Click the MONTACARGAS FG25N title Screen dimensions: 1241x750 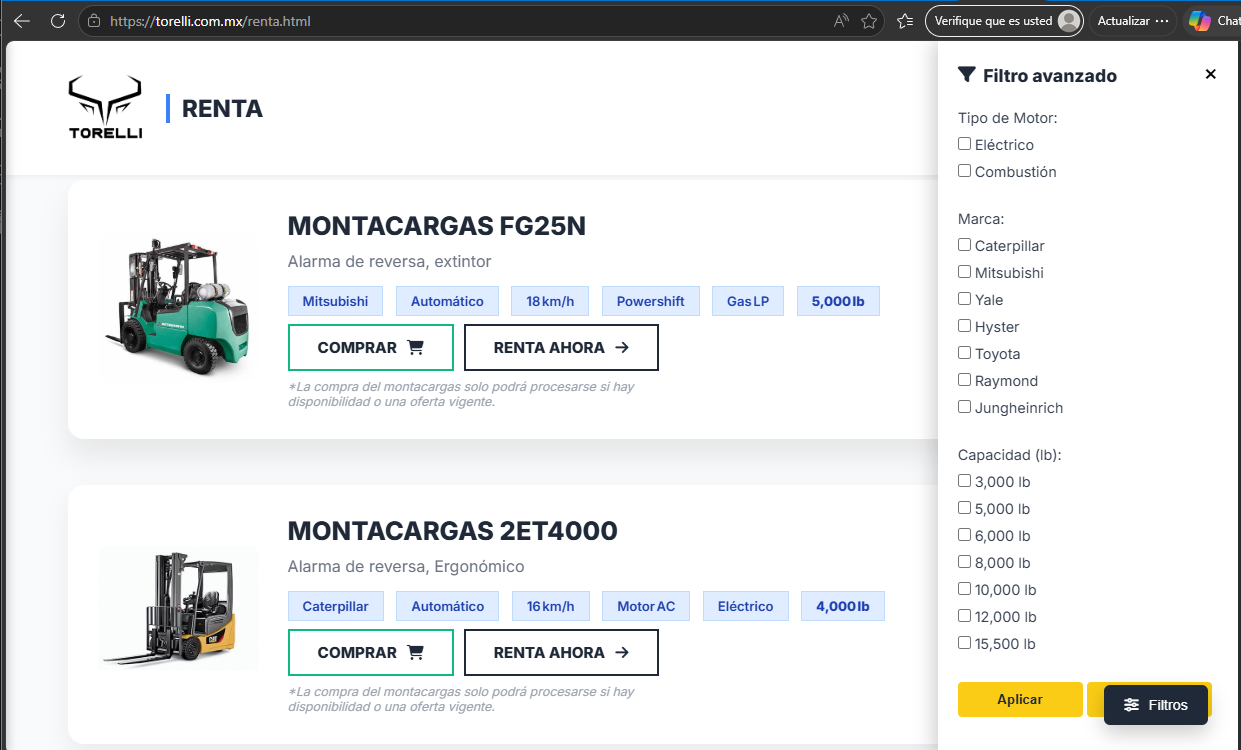point(437,227)
